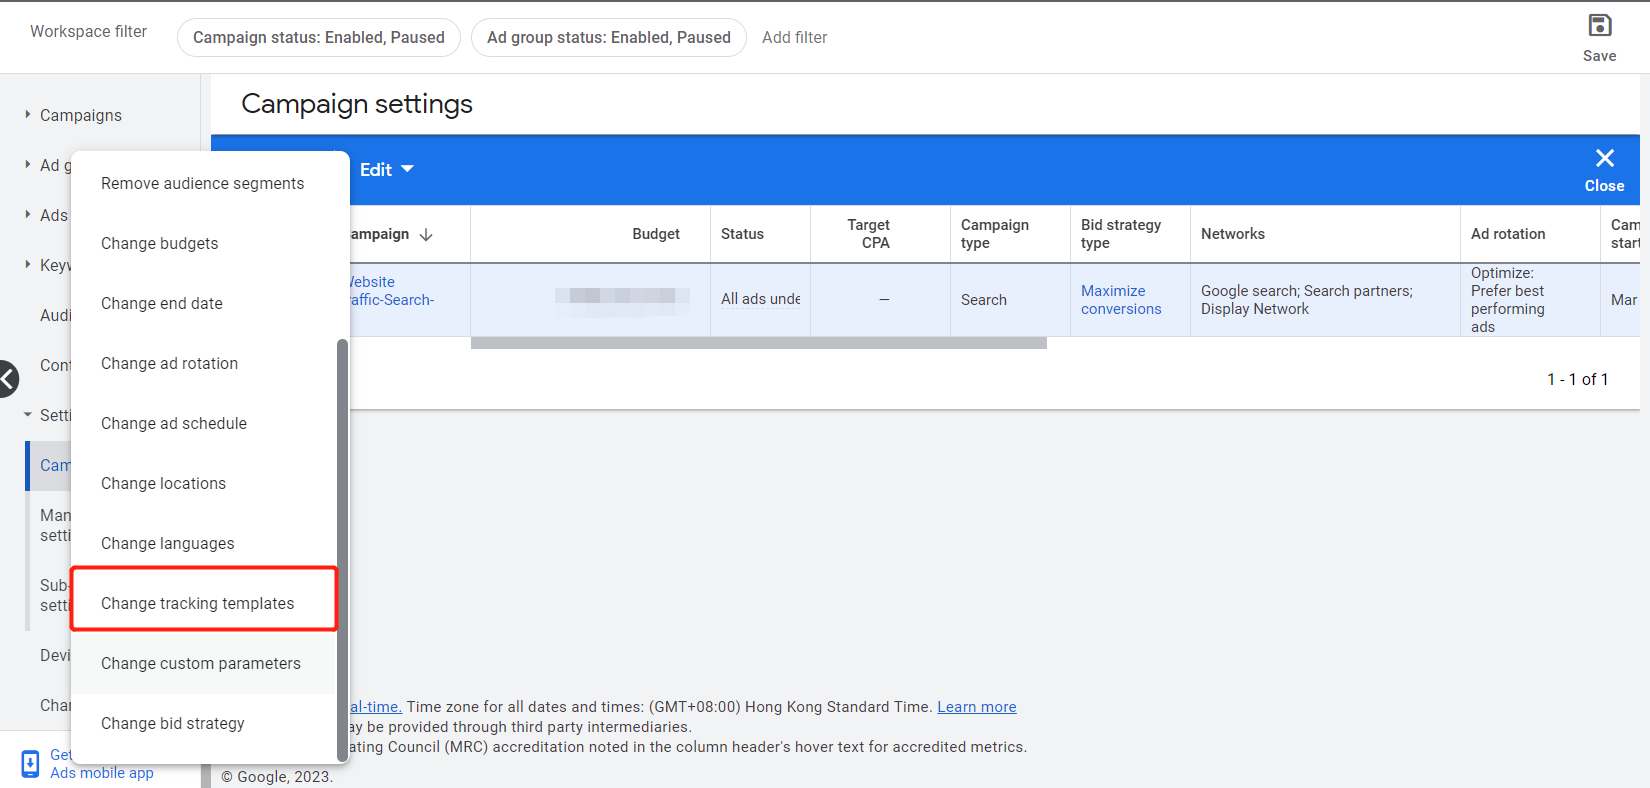
Task: Click Ad group status: Enabled, Paused chip
Action: click(x=609, y=38)
